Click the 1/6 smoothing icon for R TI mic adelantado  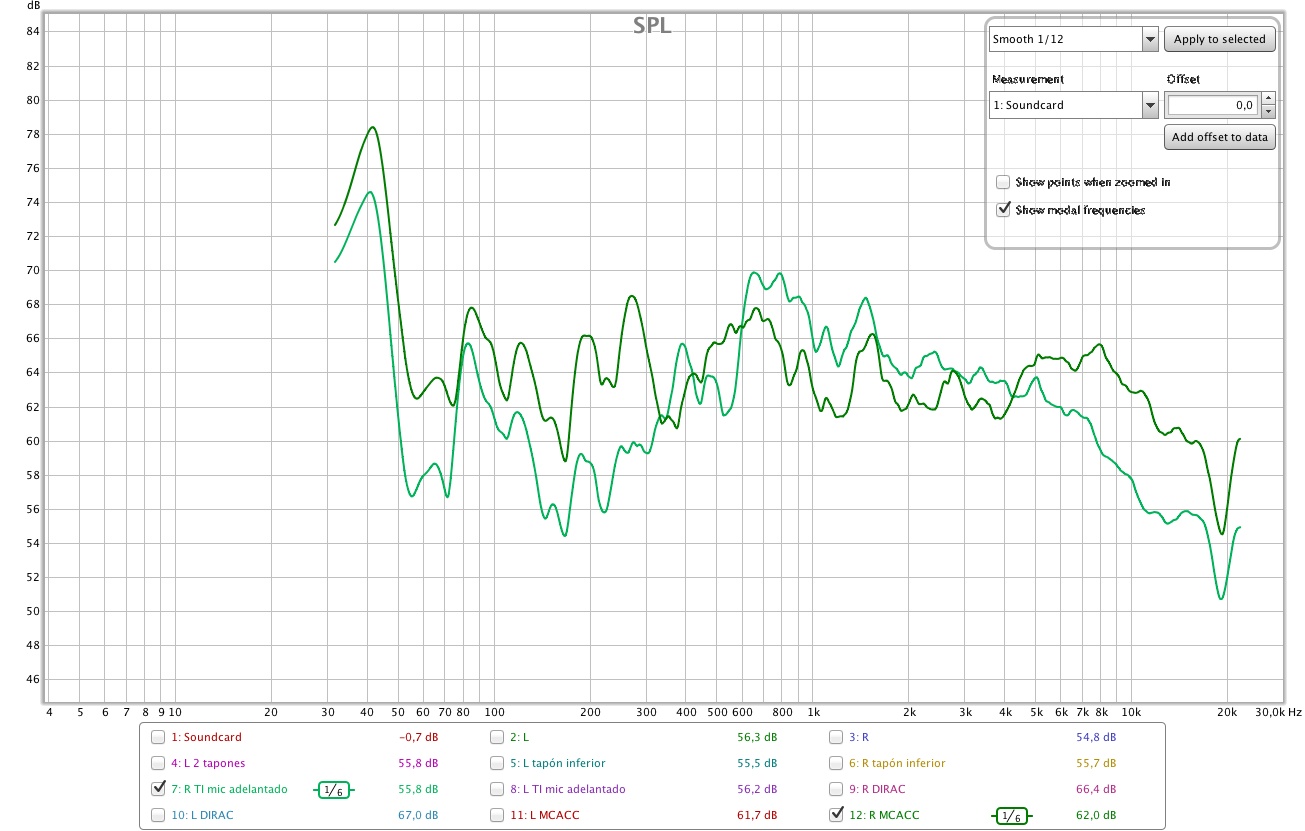(334, 790)
